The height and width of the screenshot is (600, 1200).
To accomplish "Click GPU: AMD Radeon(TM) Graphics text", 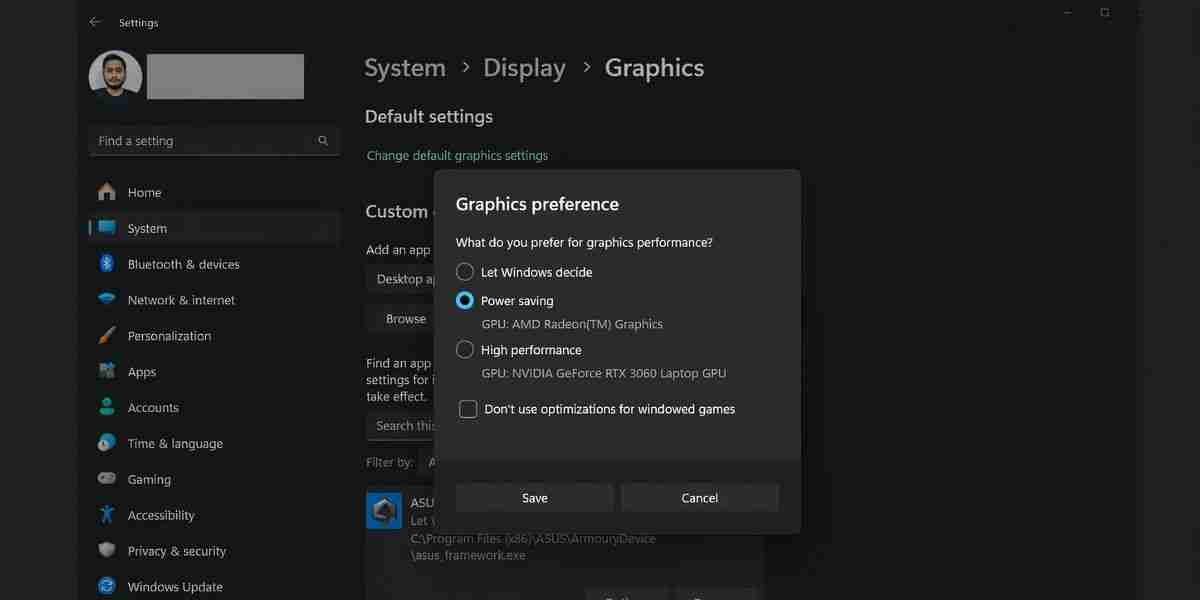I will click(572, 324).
